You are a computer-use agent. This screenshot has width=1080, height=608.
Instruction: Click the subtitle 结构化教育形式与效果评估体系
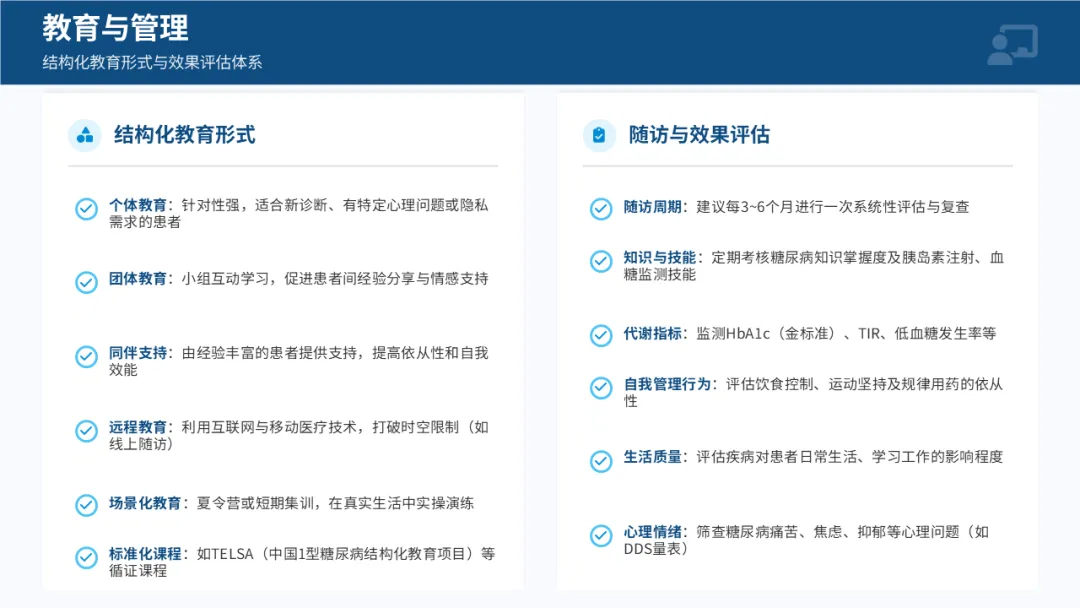[152, 63]
